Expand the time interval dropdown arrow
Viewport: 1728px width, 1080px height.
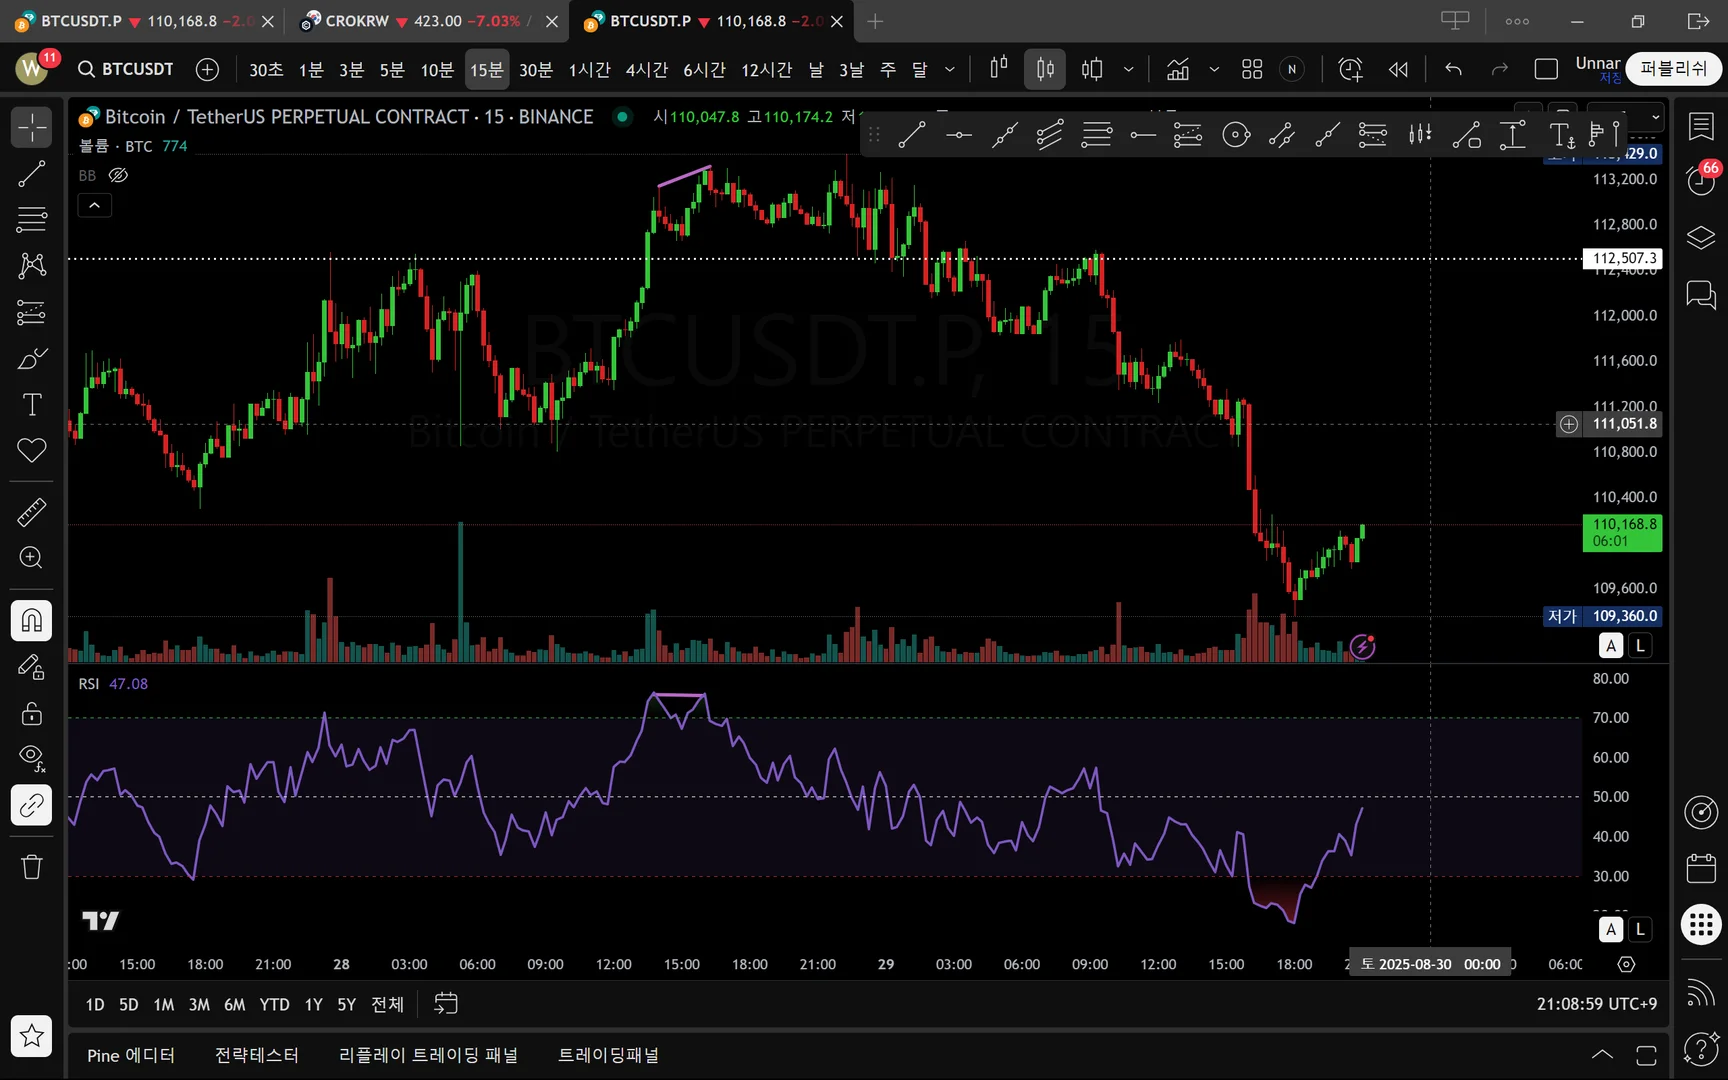click(950, 69)
